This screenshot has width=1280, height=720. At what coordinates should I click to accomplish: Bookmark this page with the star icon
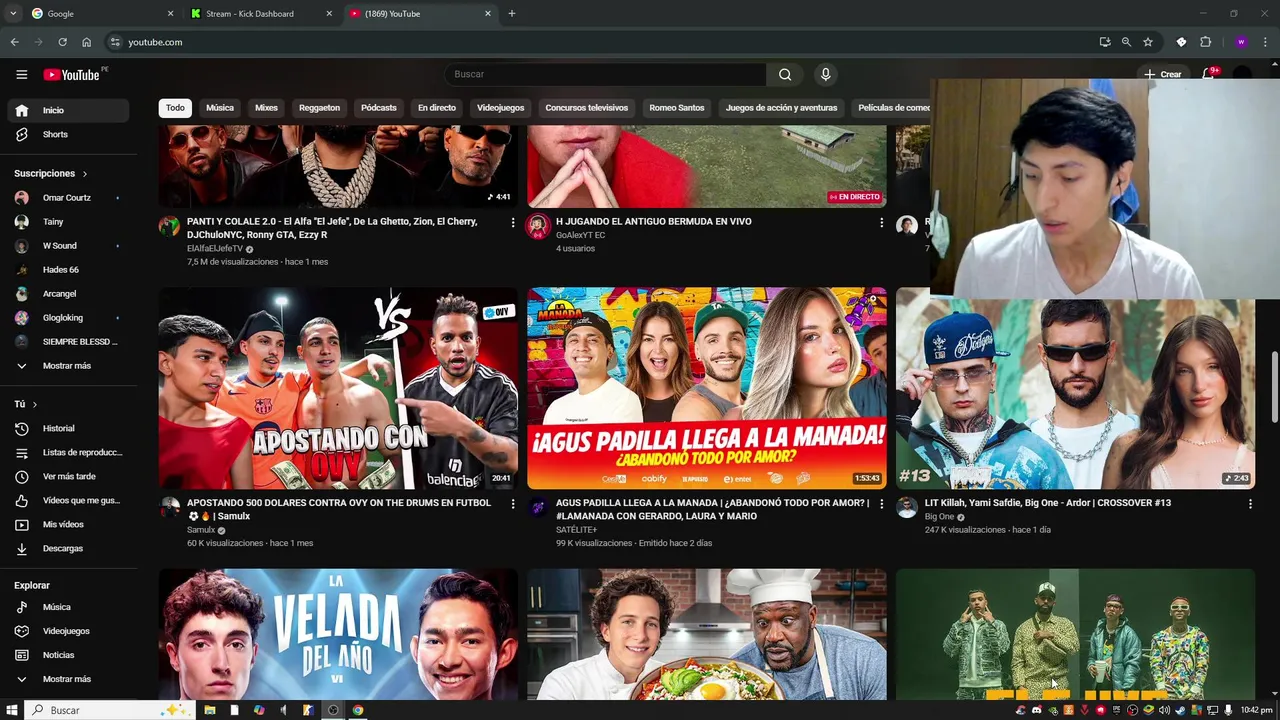click(1148, 42)
